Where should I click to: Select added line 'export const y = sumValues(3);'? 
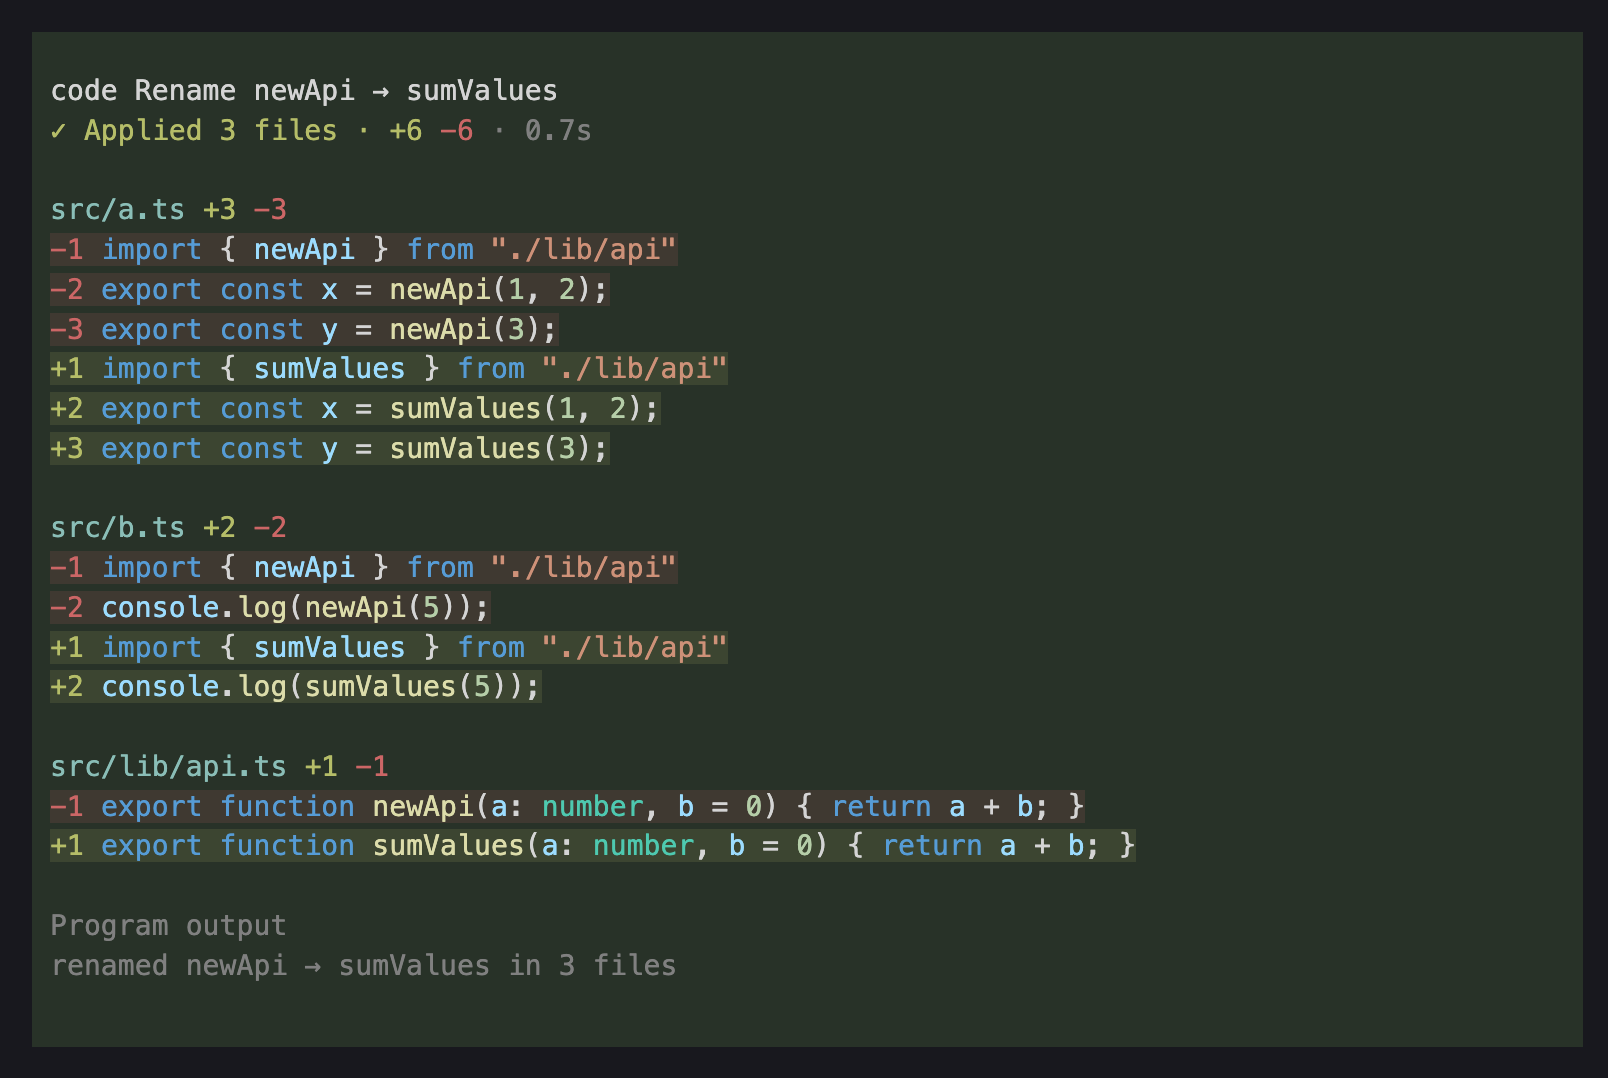[330, 448]
